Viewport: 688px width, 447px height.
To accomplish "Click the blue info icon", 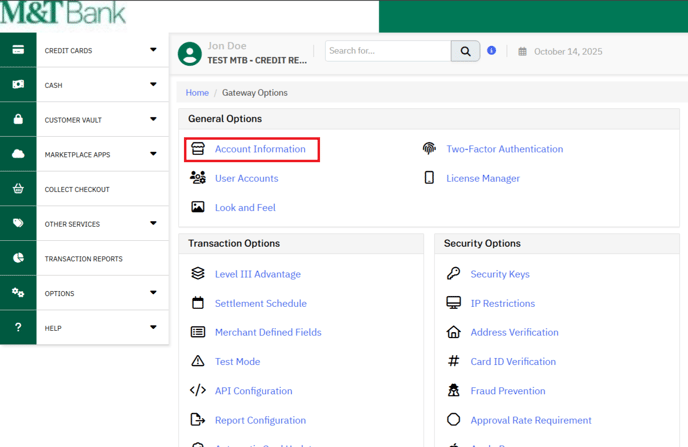I will pos(491,50).
